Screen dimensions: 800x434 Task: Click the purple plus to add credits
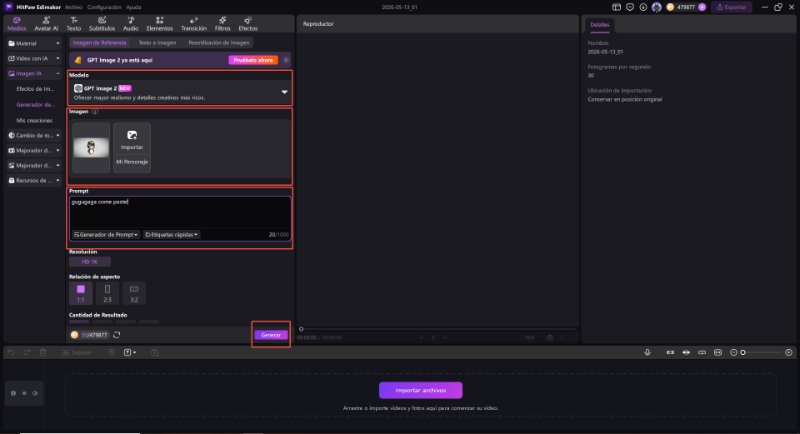click(702, 7)
